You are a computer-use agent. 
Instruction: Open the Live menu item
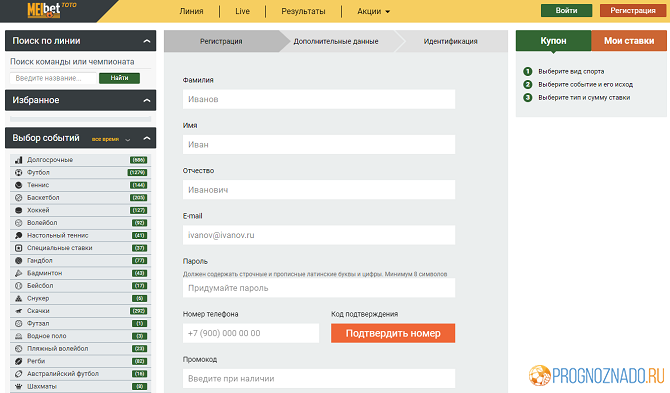[242, 12]
